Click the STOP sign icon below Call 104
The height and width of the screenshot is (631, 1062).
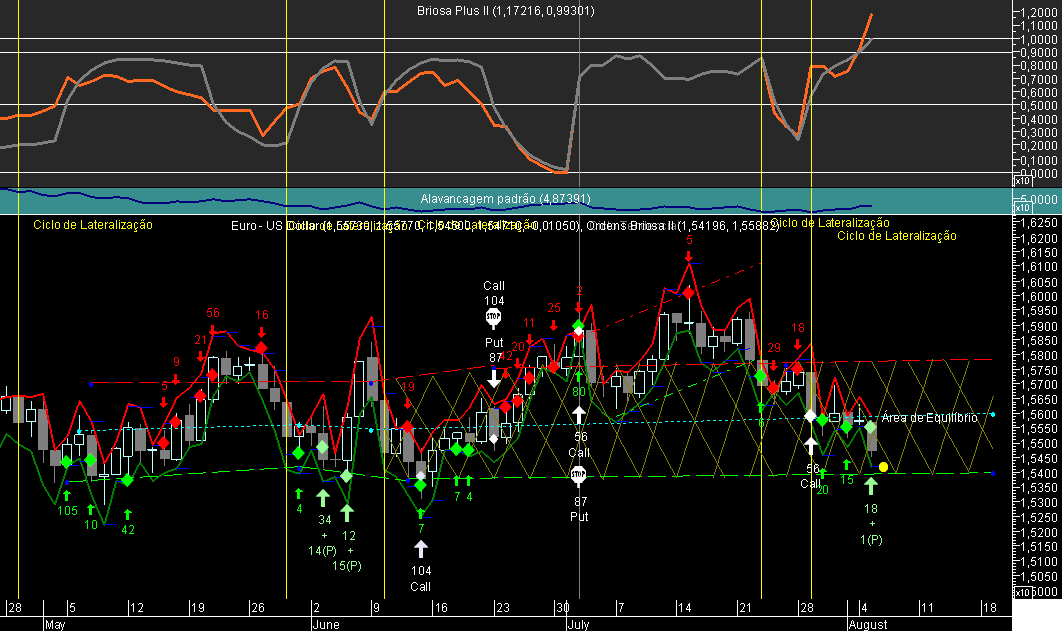(x=493, y=317)
